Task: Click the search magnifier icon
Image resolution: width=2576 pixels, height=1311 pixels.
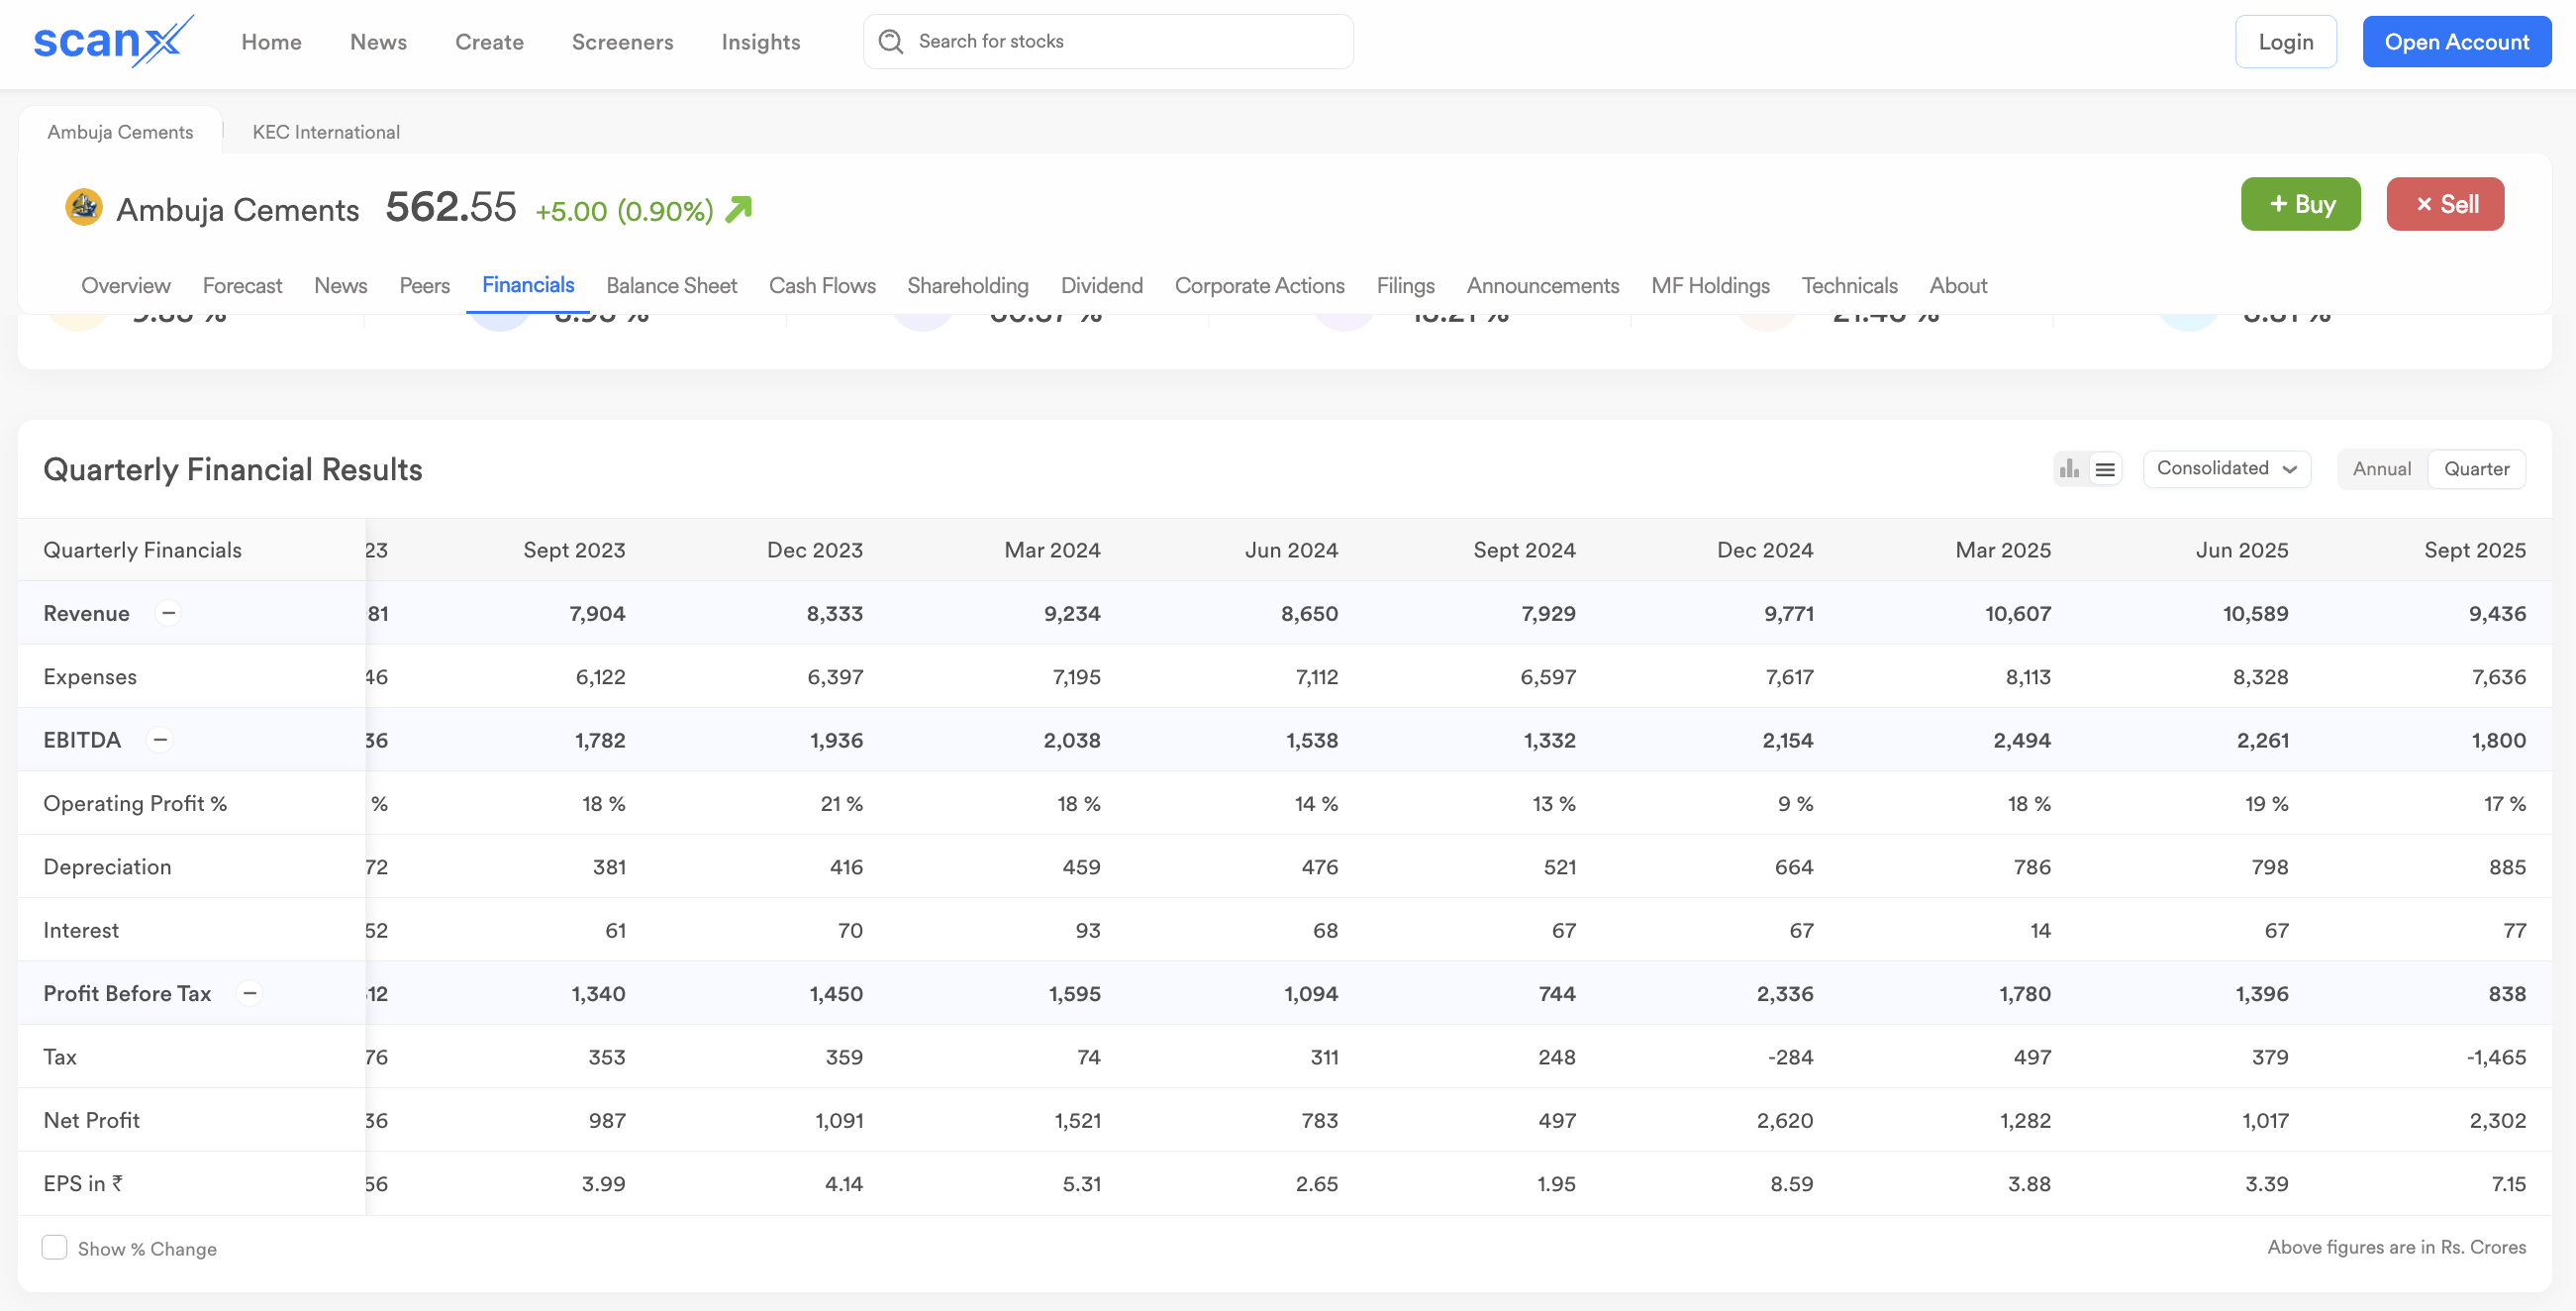Action: [x=890, y=41]
